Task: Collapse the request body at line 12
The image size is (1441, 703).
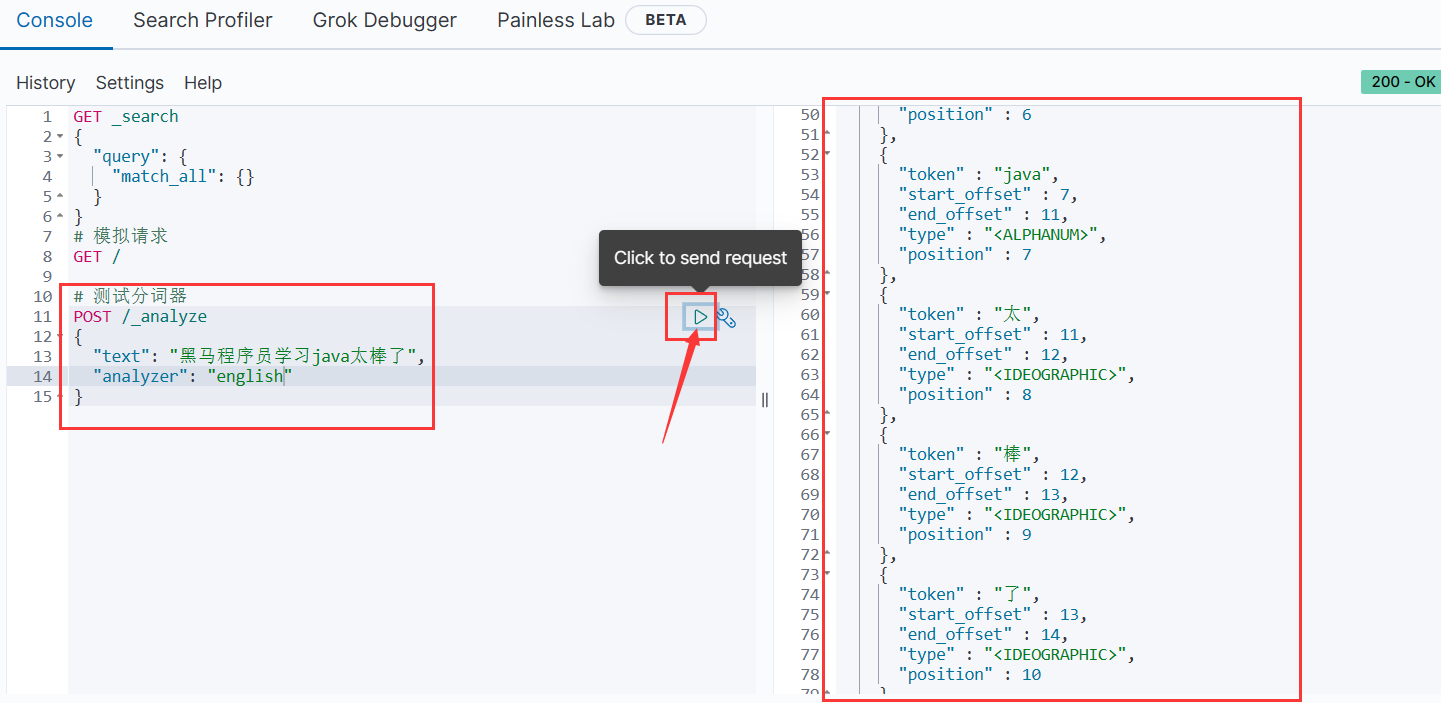Action: [60, 337]
